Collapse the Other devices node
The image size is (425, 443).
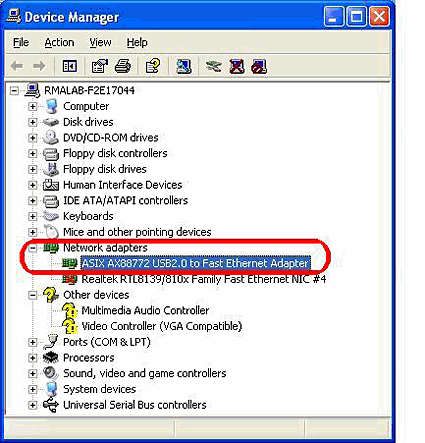32,295
